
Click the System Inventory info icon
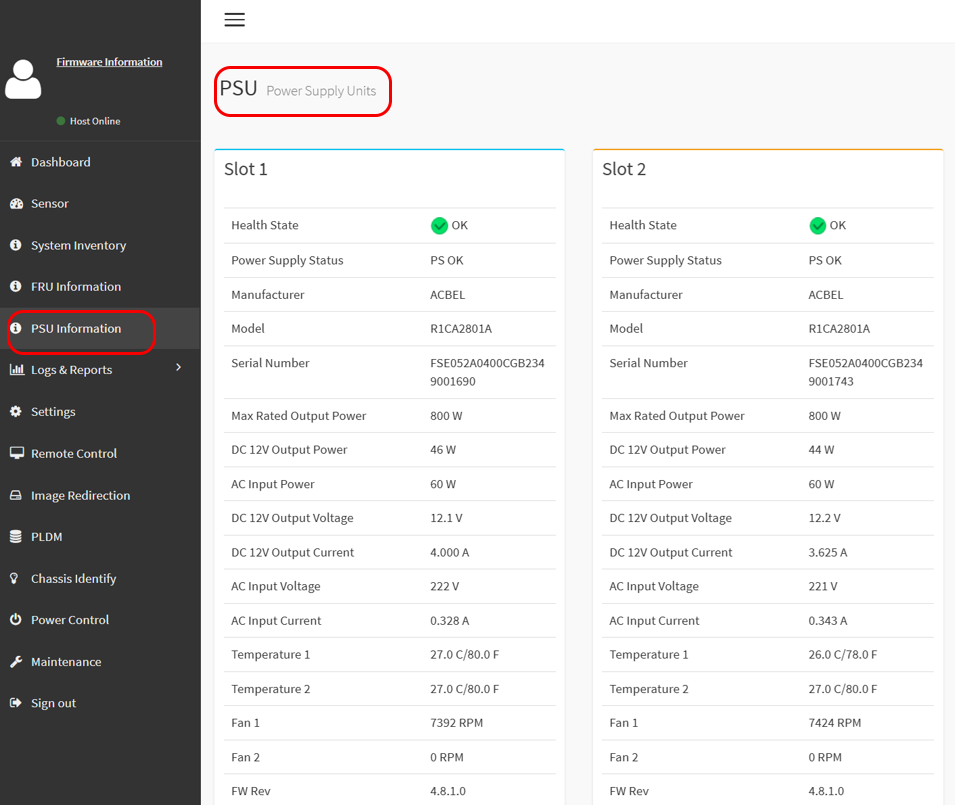(x=16, y=245)
